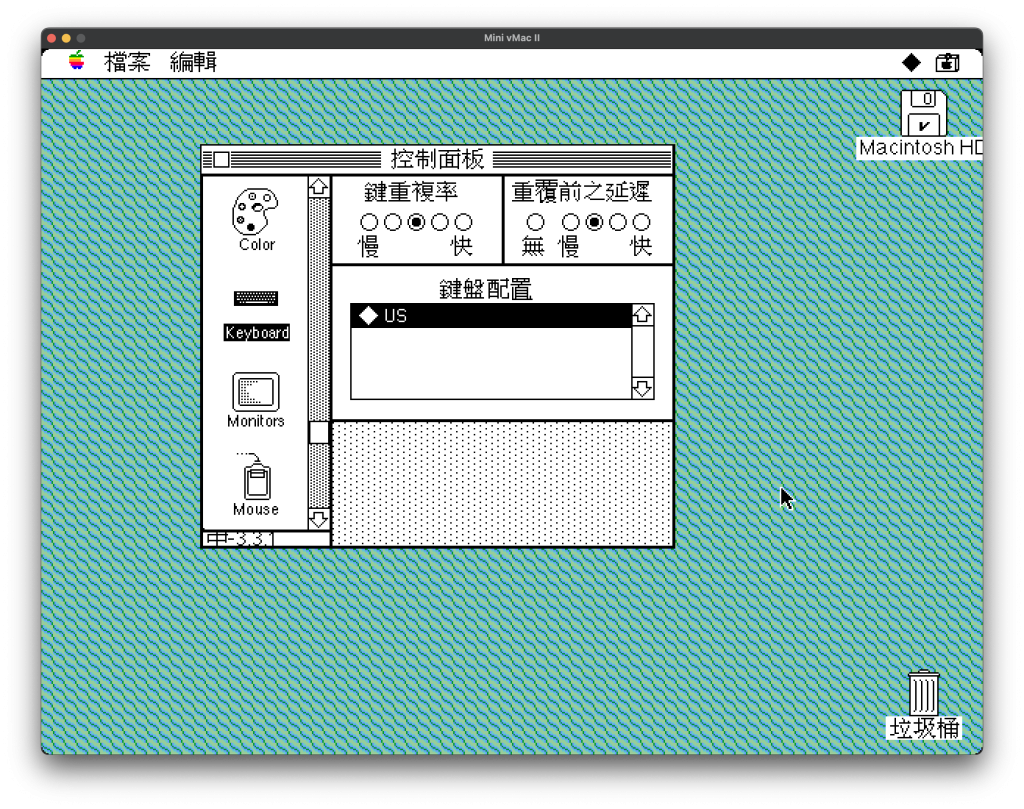Open the Monitors control panel icon
Viewport: 1024px width, 809px height.
click(x=256, y=392)
